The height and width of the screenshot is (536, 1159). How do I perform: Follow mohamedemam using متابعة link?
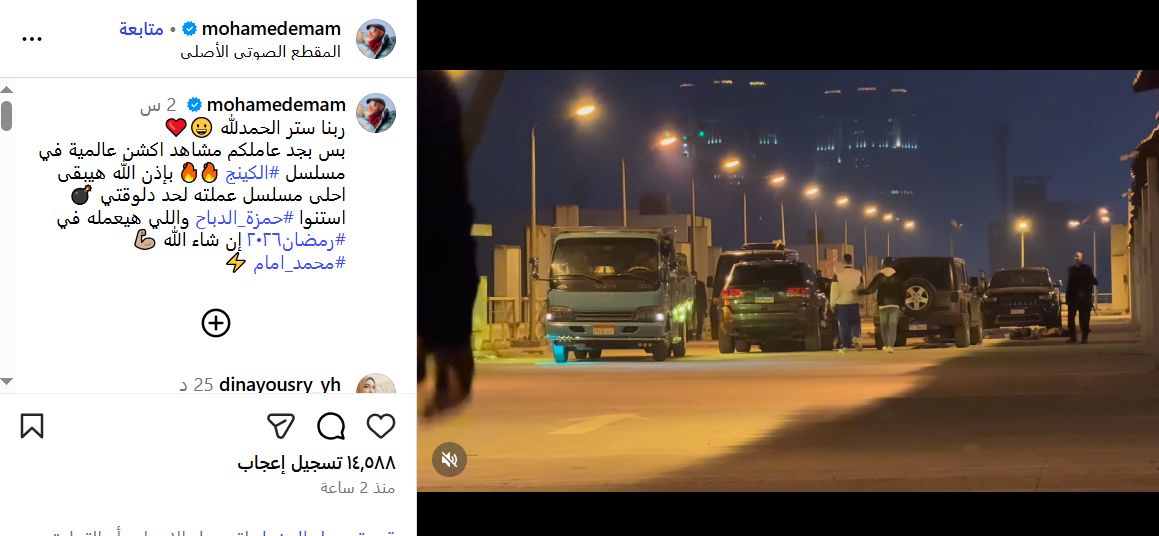tap(141, 29)
